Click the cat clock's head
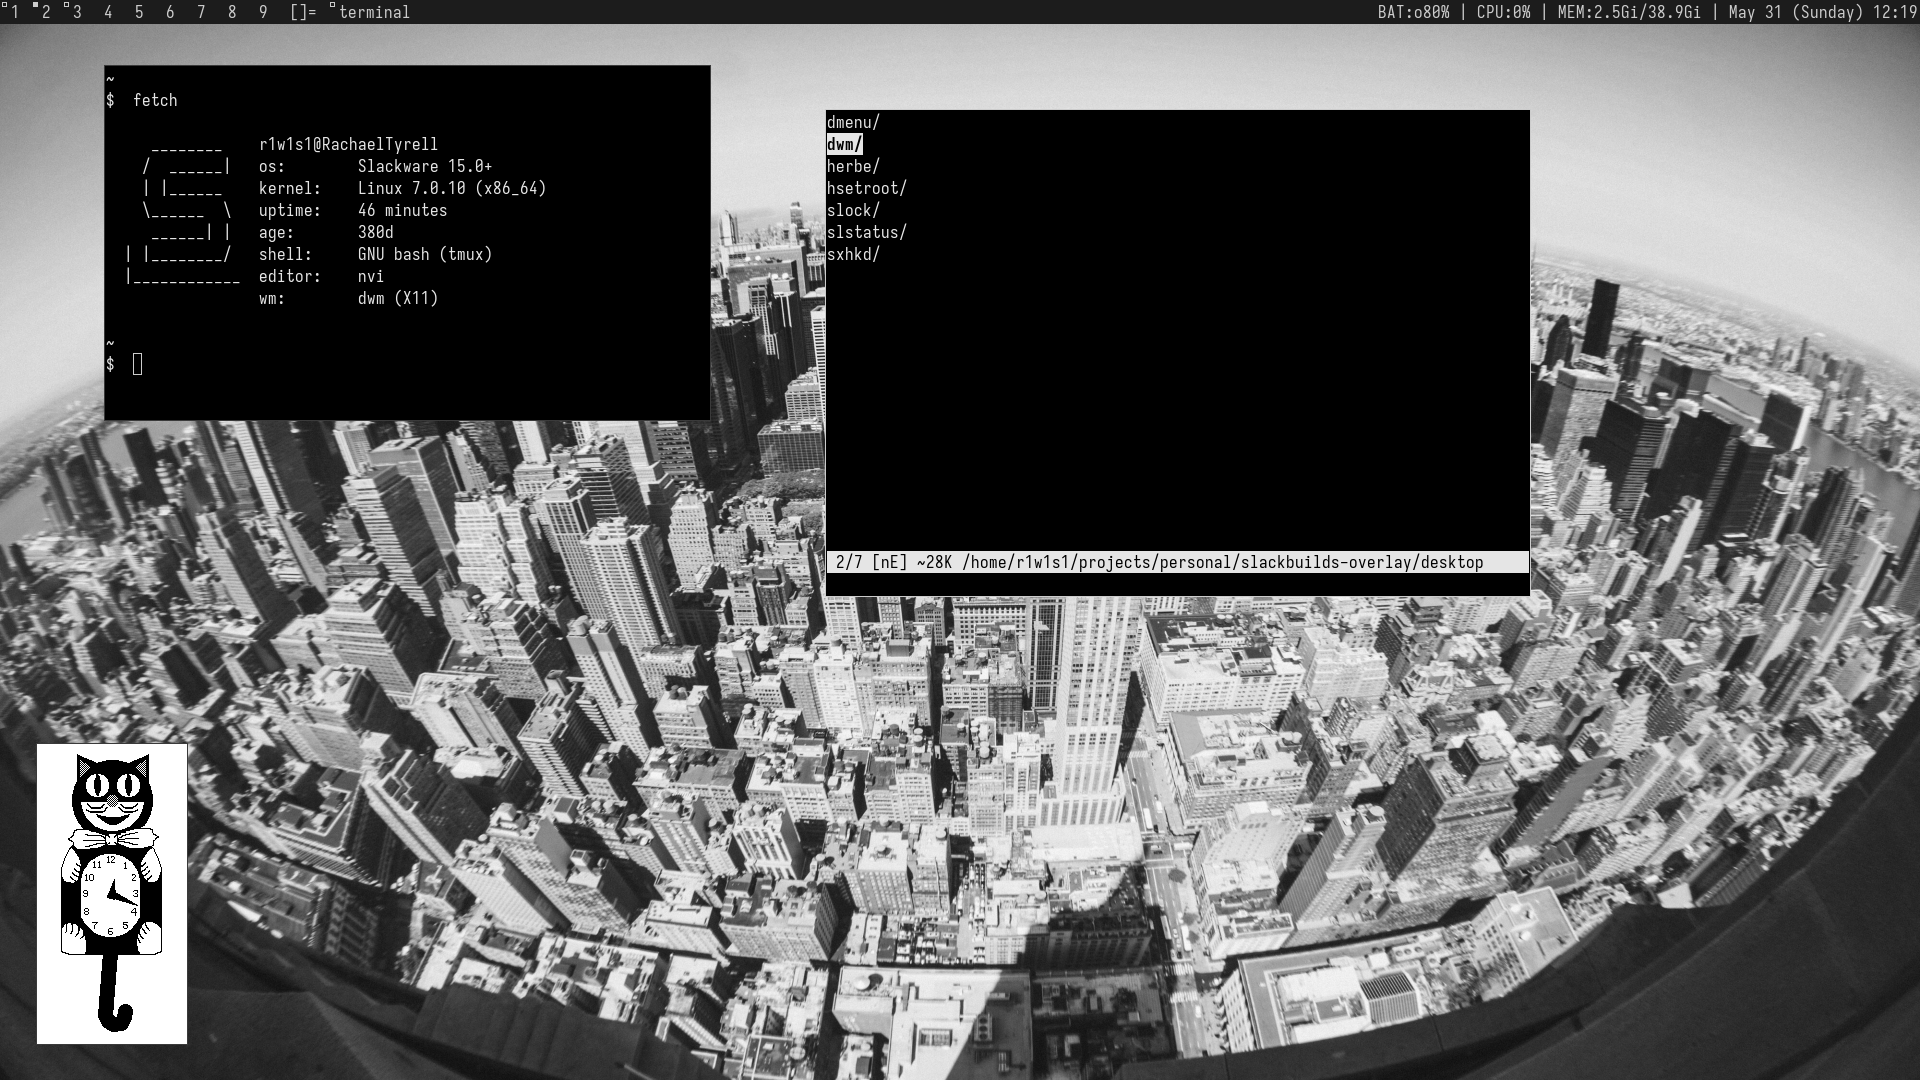1920x1080 pixels. pos(112,792)
